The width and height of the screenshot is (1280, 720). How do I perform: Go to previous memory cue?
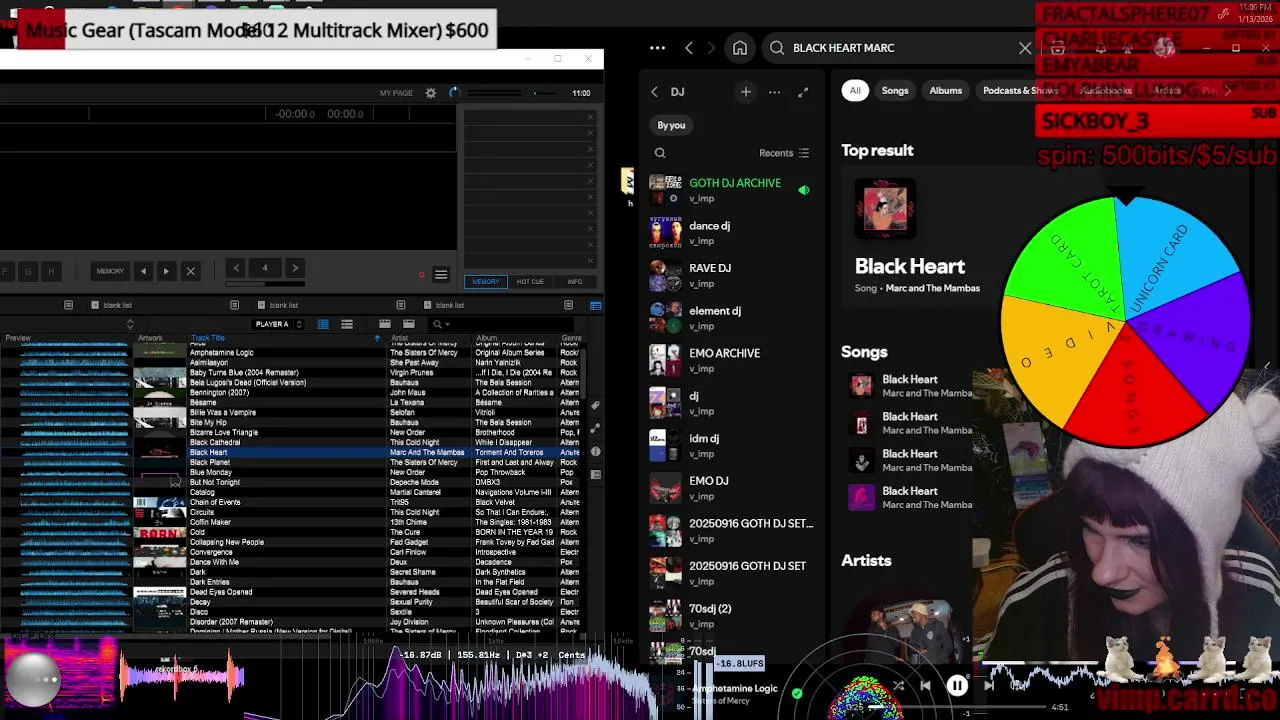pyautogui.click(x=143, y=271)
